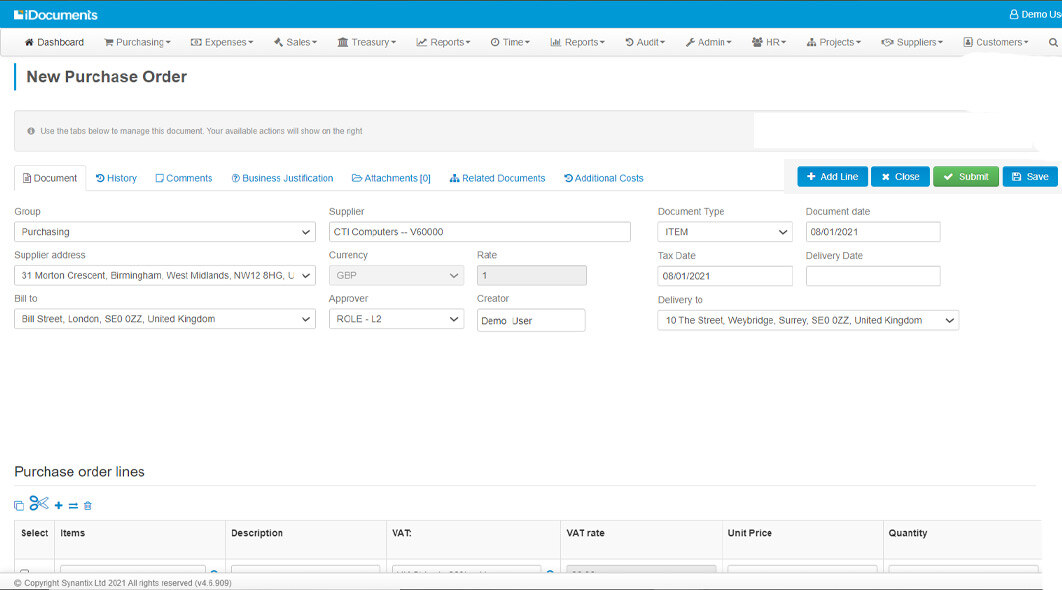Expand the Delivery to address dropdown
This screenshot has width=1062, height=590.
pyautogui.click(x=808, y=320)
